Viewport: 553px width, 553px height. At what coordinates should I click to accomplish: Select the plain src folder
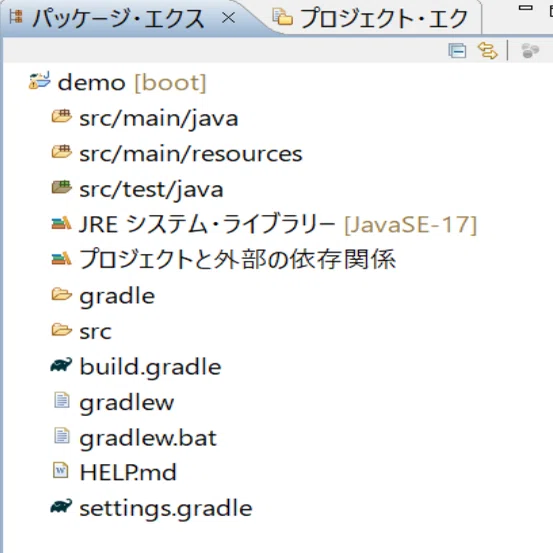(96, 332)
